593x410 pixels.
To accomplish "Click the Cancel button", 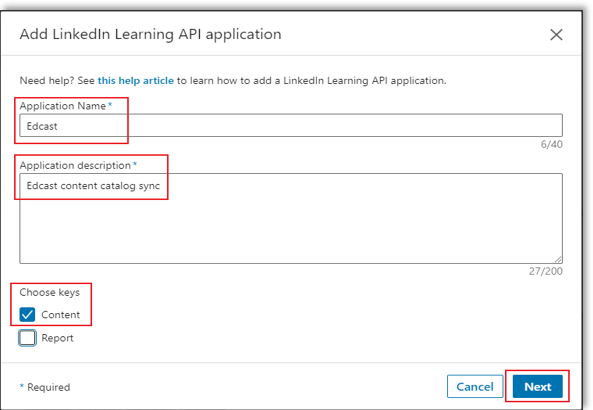I will [x=475, y=387].
